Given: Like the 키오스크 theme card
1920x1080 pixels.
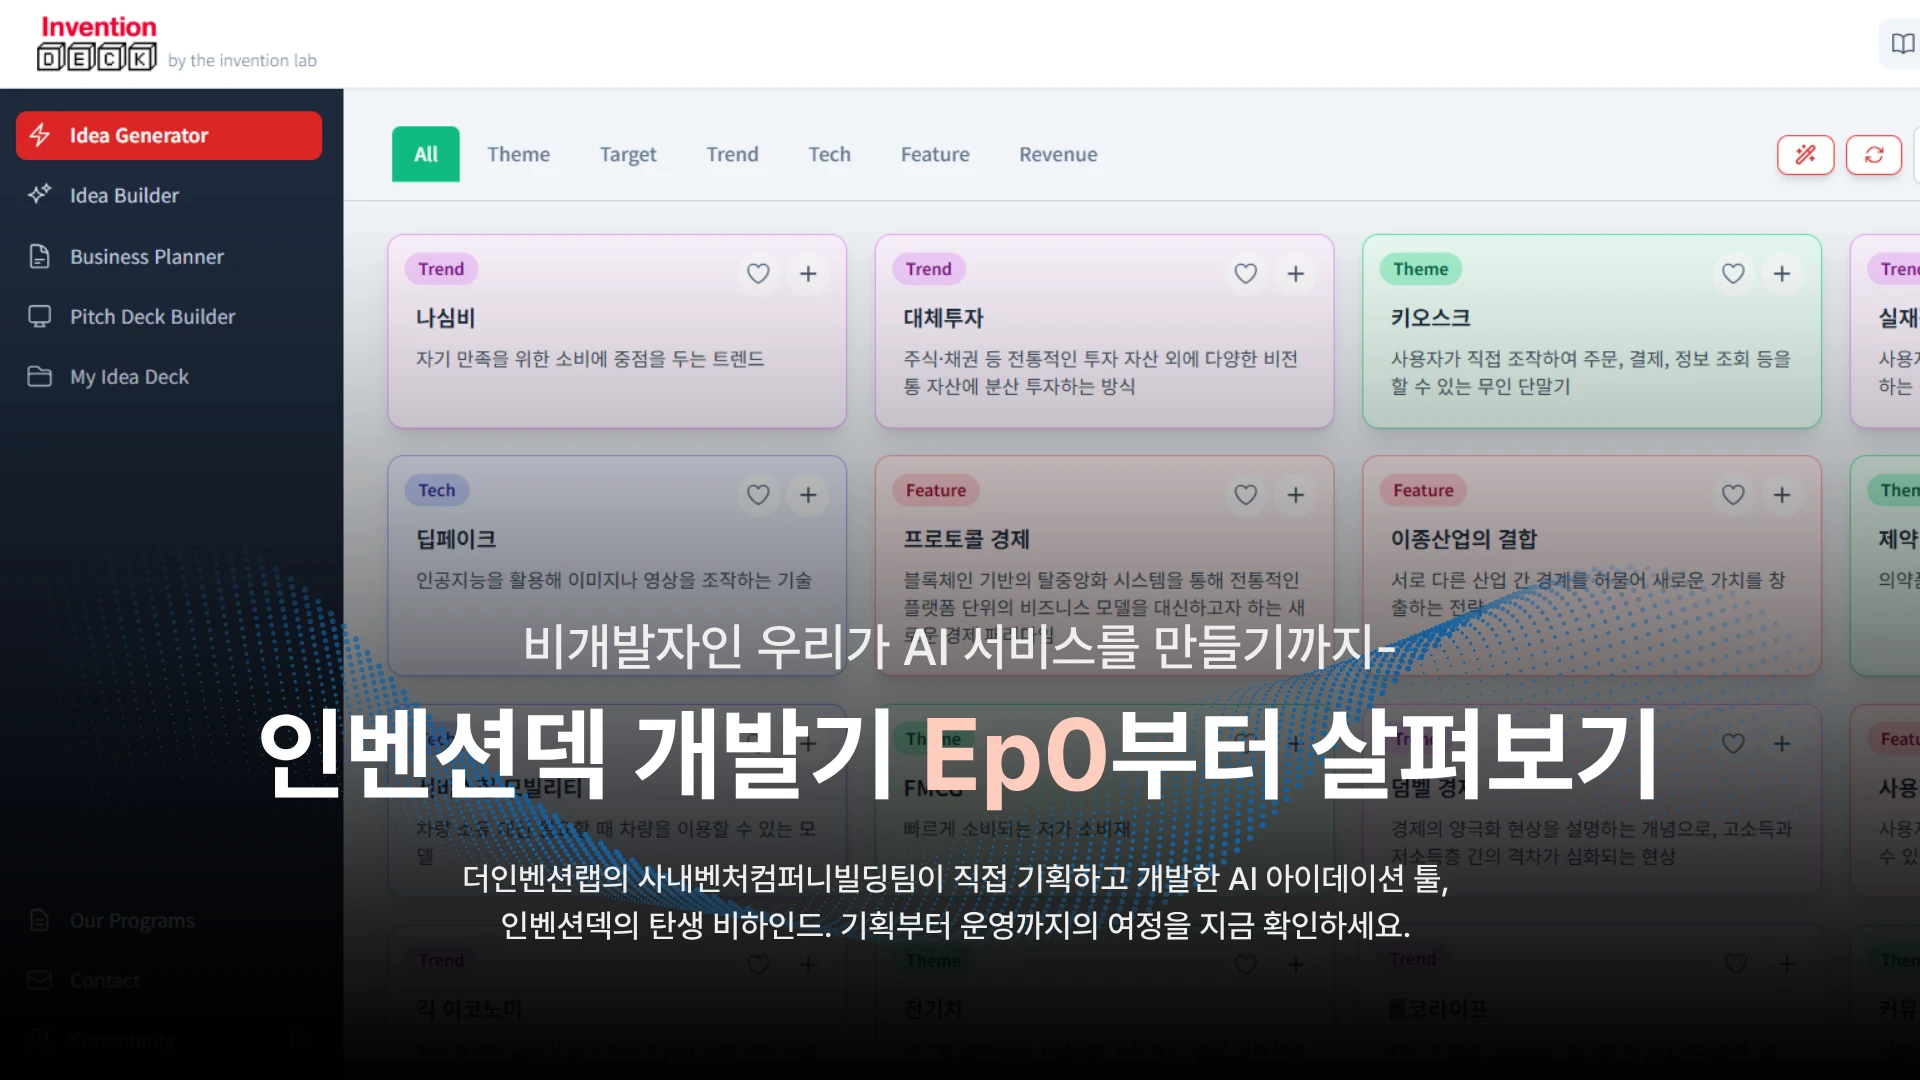Looking at the screenshot, I should point(1733,274).
